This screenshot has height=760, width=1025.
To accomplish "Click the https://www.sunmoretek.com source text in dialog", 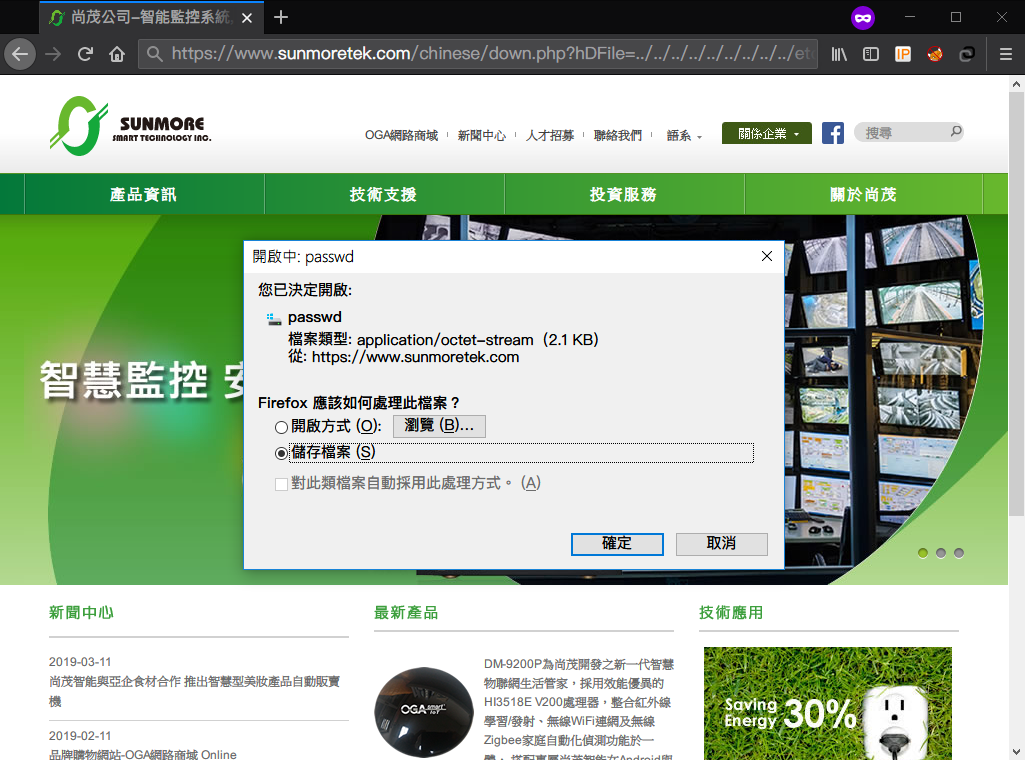I will point(415,357).
